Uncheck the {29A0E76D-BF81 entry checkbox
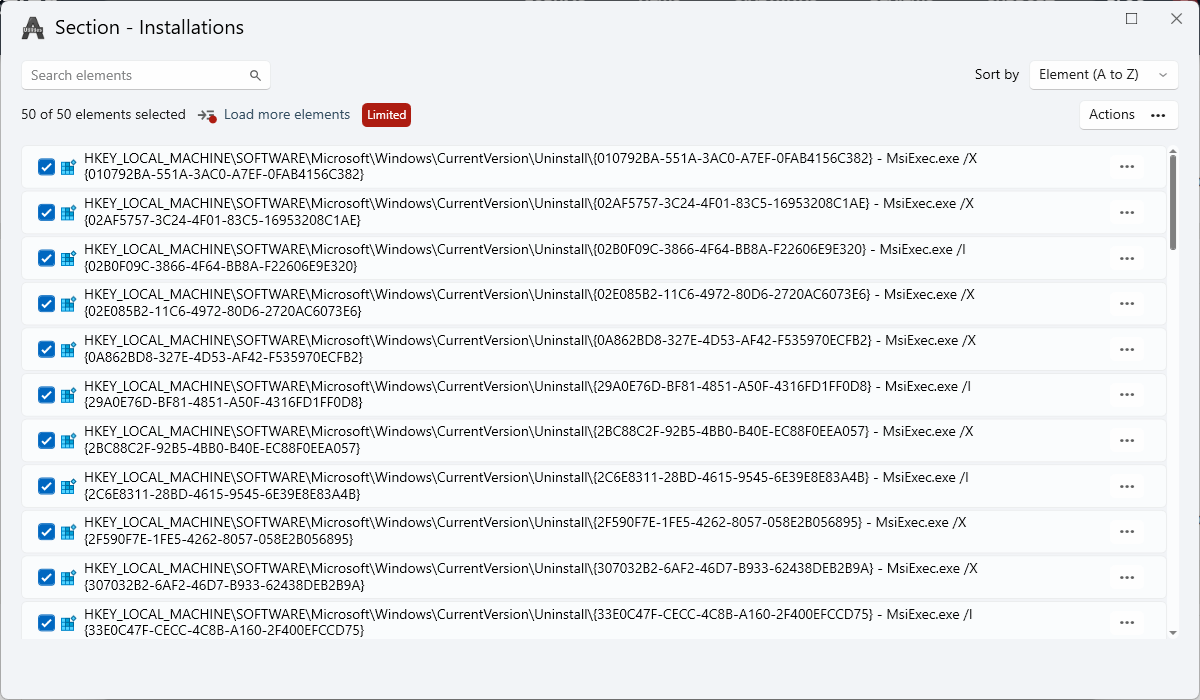Image resolution: width=1200 pixels, height=700 pixels. [x=46, y=395]
